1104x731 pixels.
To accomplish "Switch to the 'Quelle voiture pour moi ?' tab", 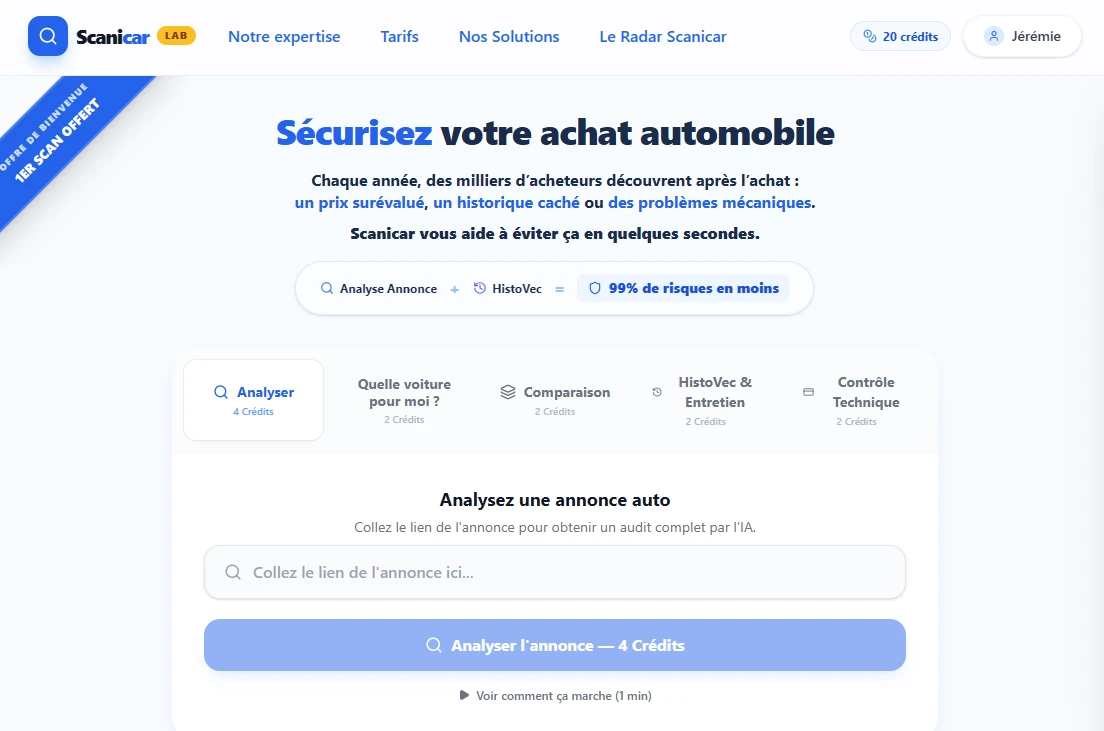I will [404, 397].
